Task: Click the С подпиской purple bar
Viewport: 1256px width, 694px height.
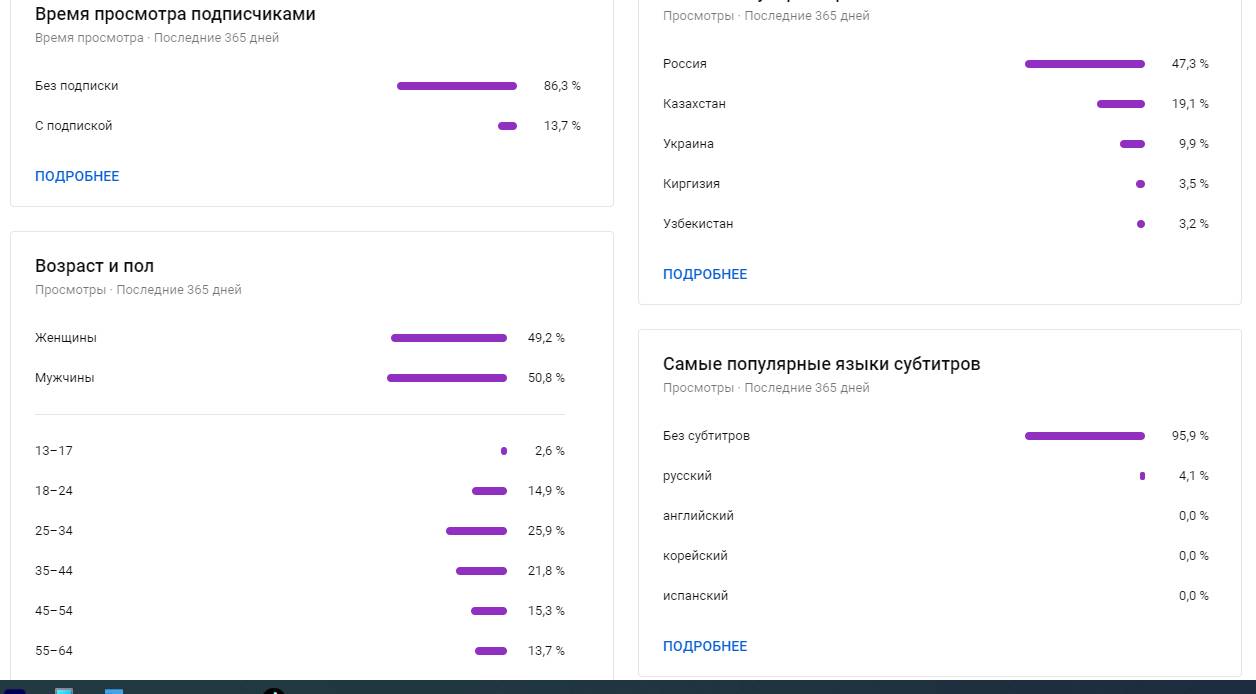Action: [x=507, y=126]
